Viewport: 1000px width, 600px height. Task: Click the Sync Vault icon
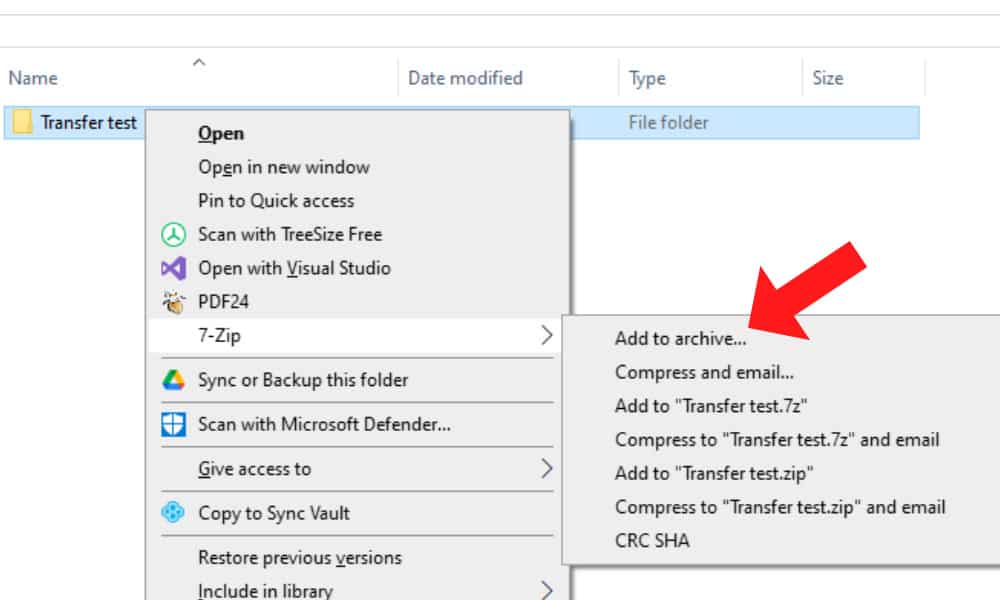(x=174, y=513)
